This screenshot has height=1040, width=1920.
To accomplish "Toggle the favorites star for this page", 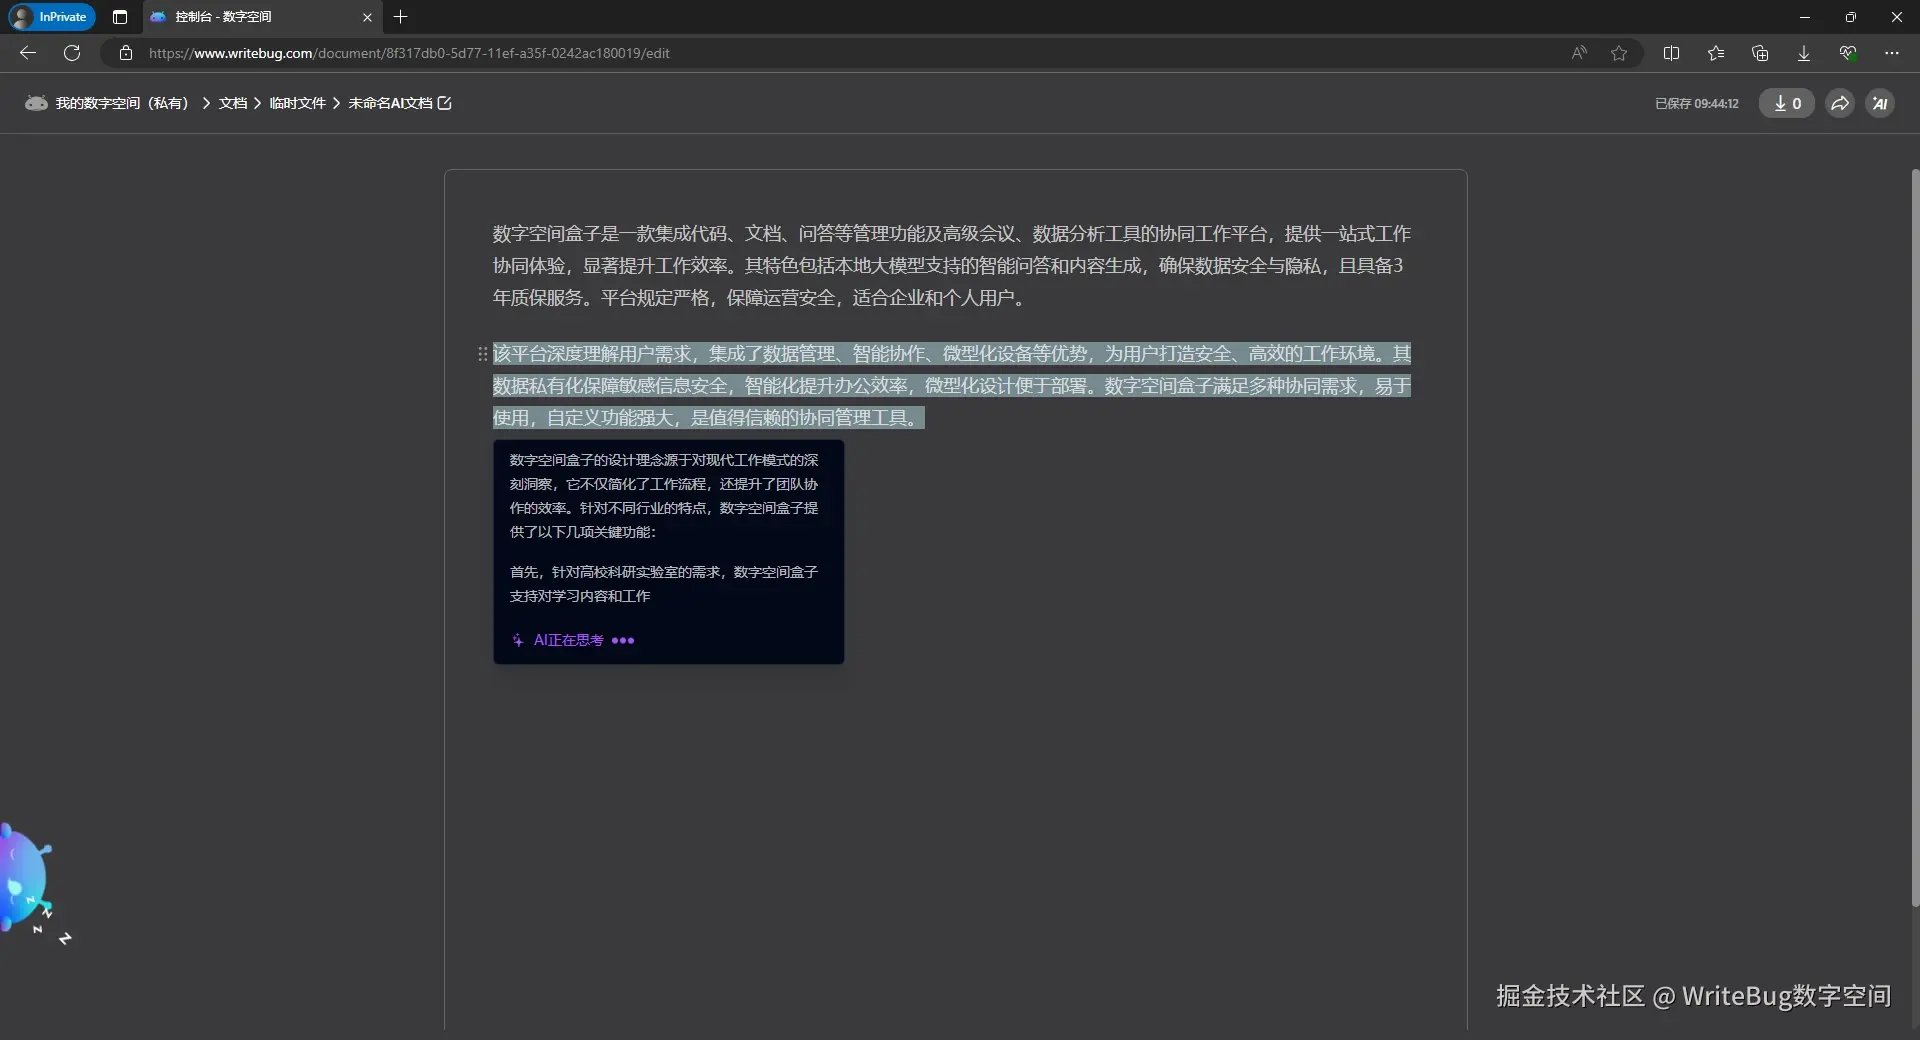I will pyautogui.click(x=1620, y=53).
